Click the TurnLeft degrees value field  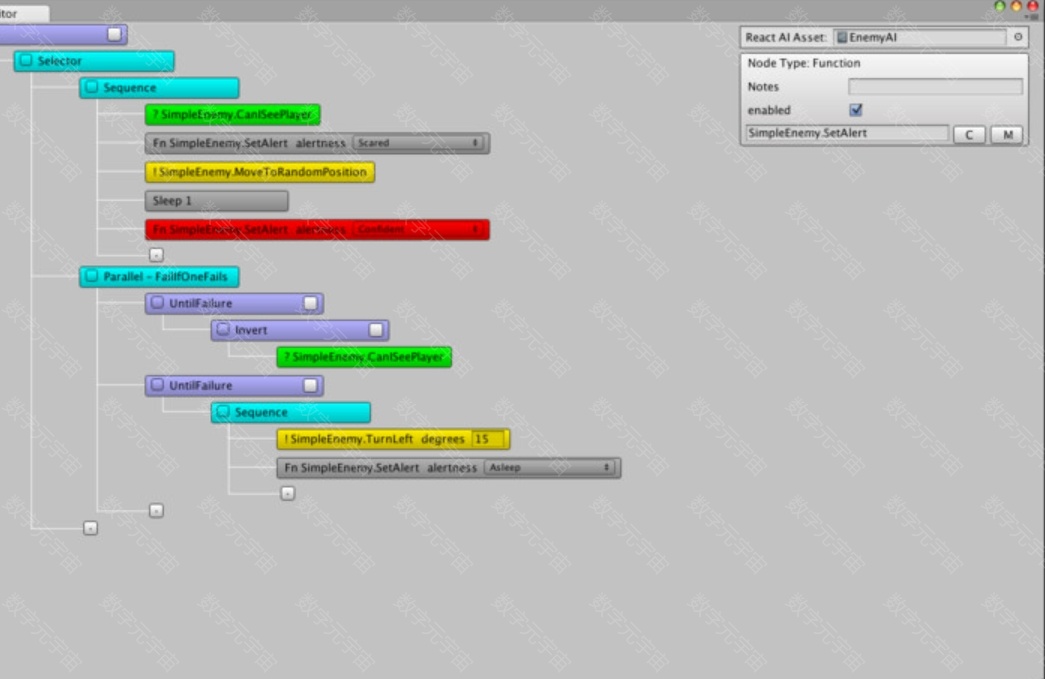(487, 439)
